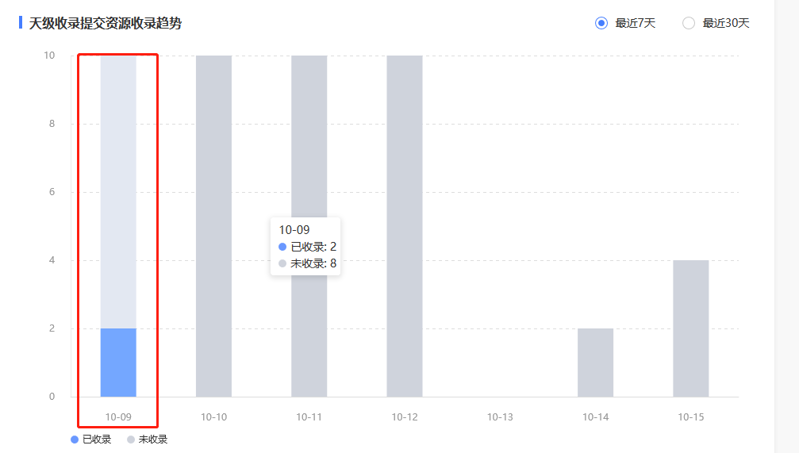The image size is (799, 453).
Task: Select the gray bar for 10-11
Action: pyautogui.click(x=309, y=226)
